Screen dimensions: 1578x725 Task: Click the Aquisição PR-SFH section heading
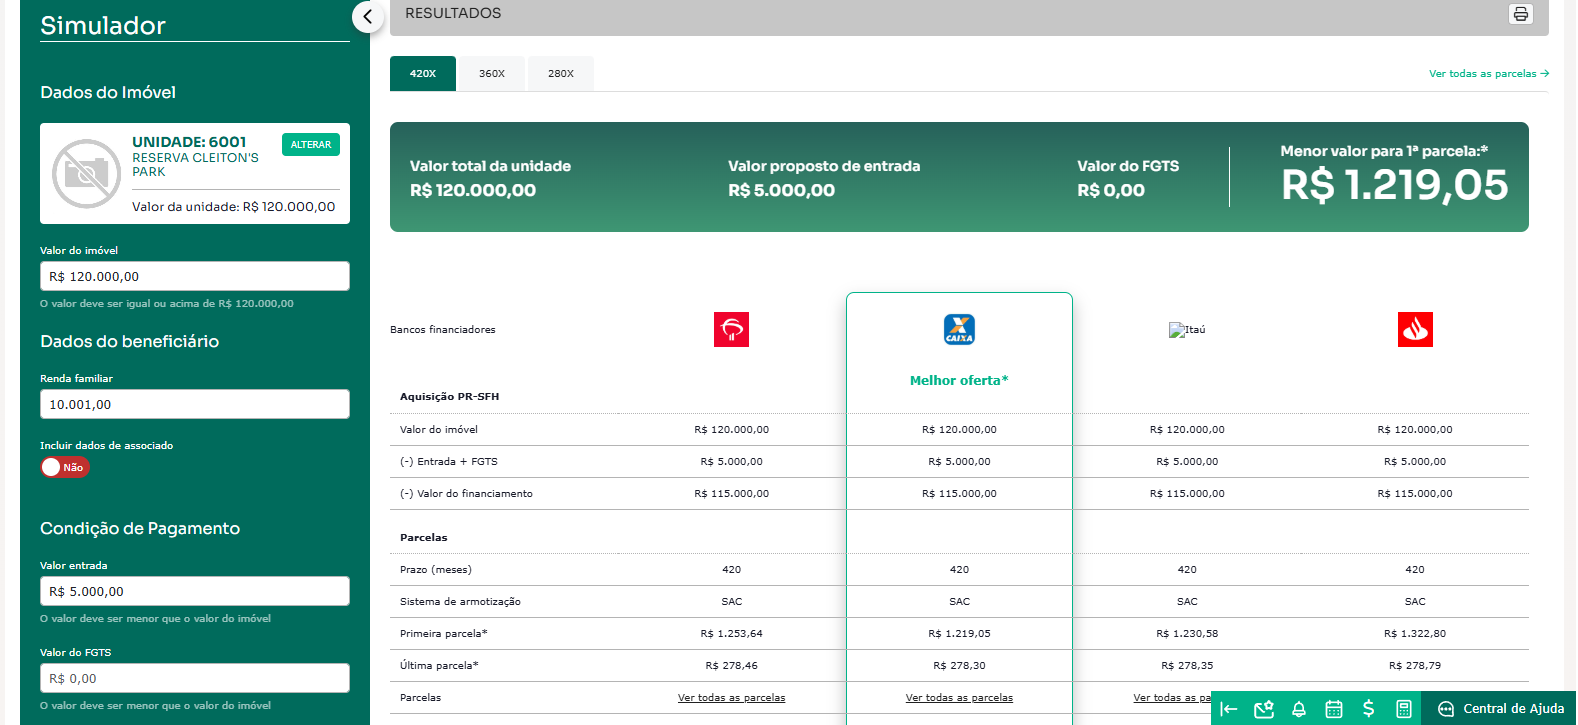449,397
